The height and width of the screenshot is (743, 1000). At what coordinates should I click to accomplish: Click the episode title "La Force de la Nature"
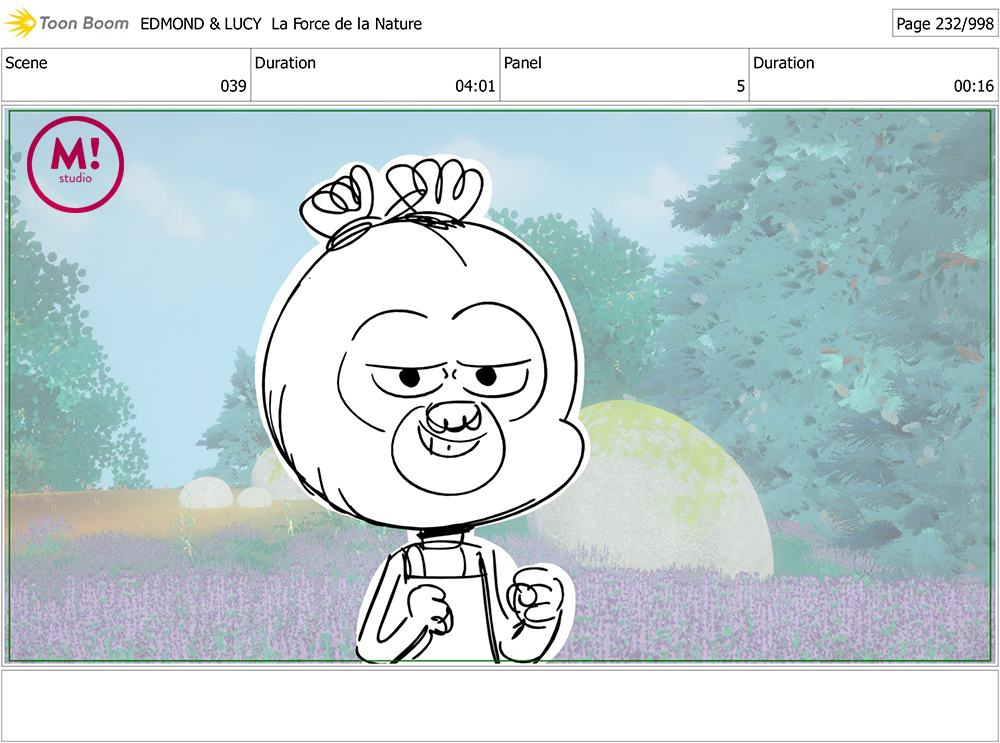[x=346, y=24]
